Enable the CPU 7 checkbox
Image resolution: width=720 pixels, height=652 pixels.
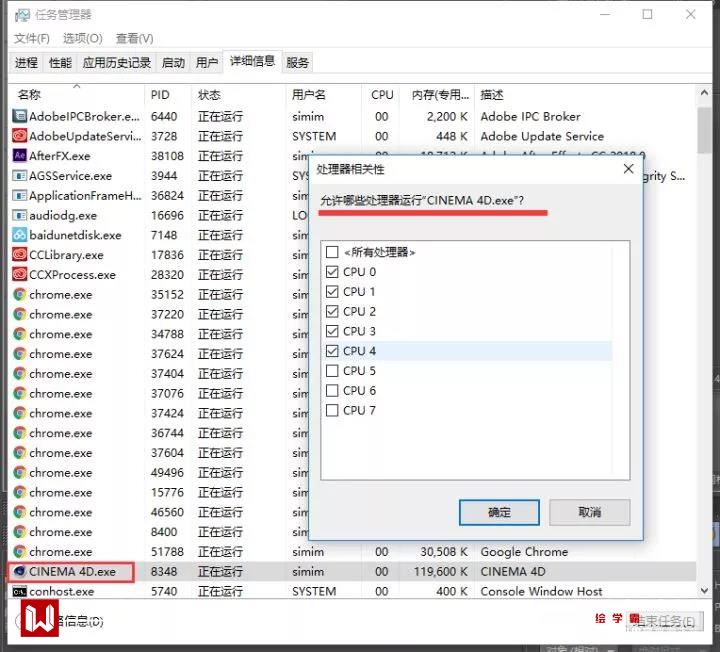332,410
